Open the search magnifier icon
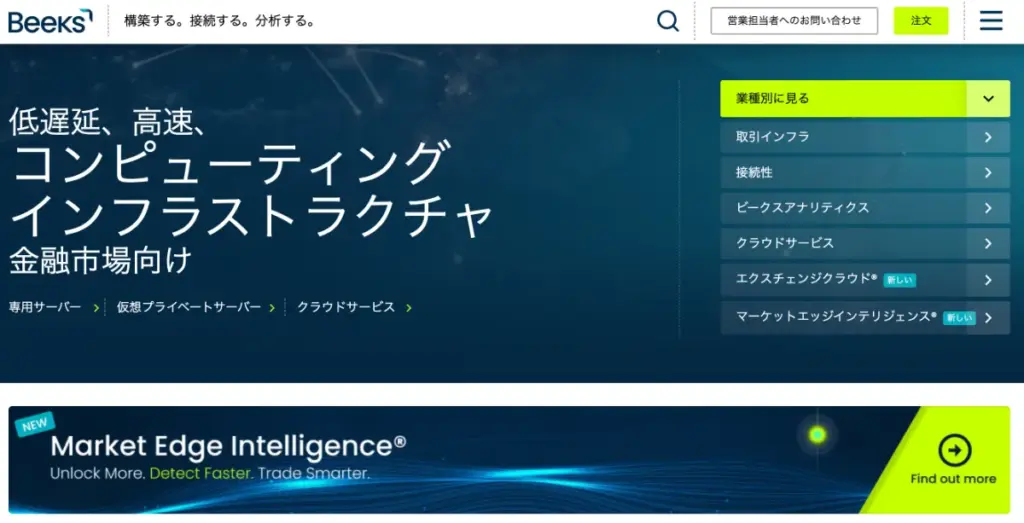1024x523 pixels. coord(667,21)
